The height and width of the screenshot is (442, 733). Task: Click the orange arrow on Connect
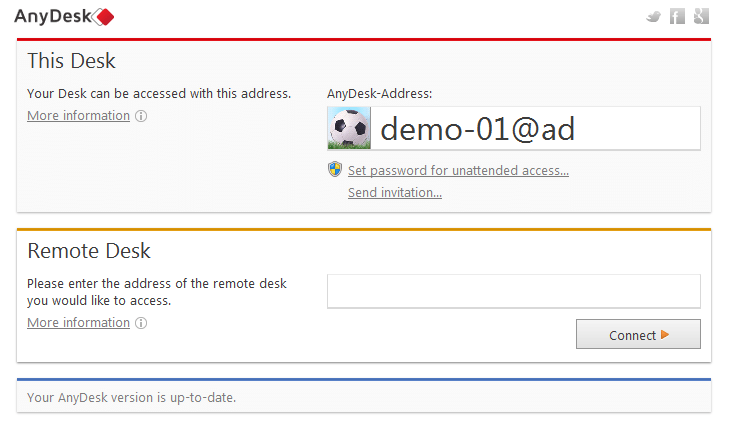[665, 335]
